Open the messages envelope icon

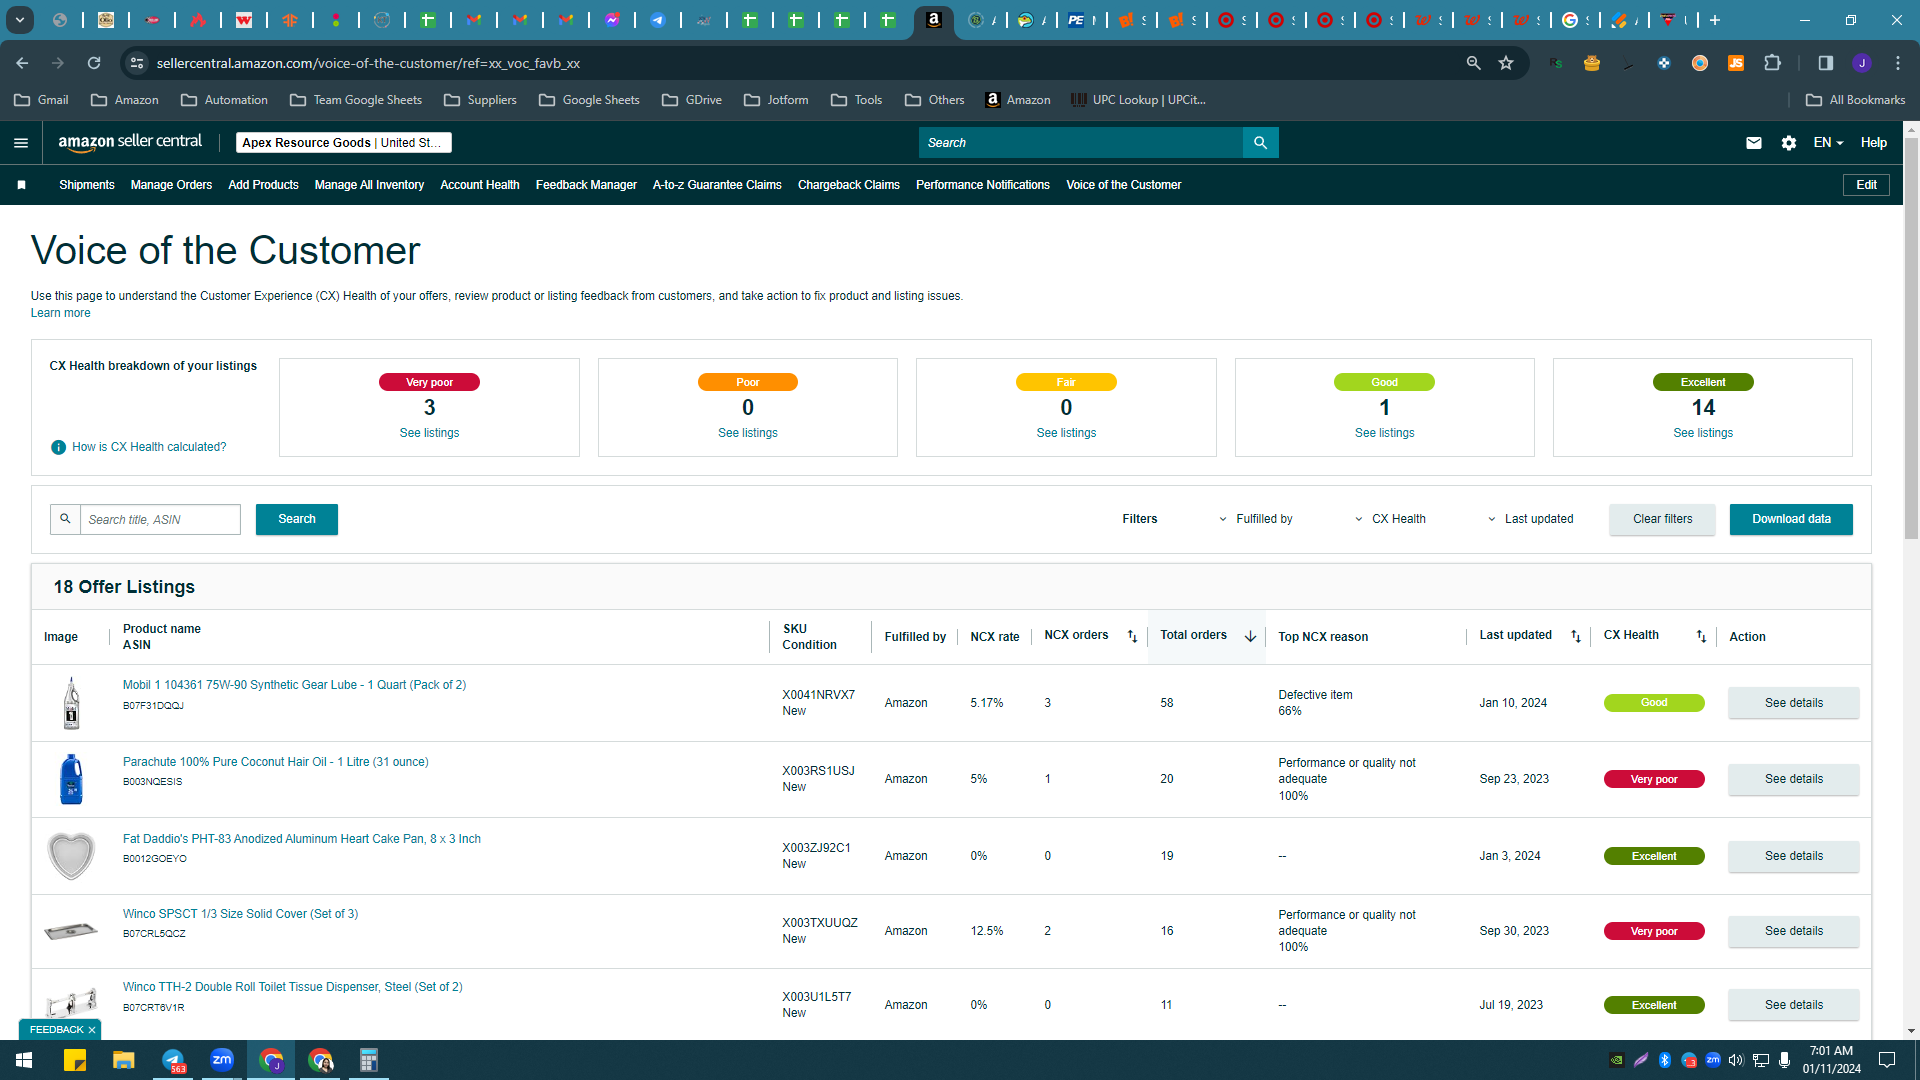(1754, 143)
